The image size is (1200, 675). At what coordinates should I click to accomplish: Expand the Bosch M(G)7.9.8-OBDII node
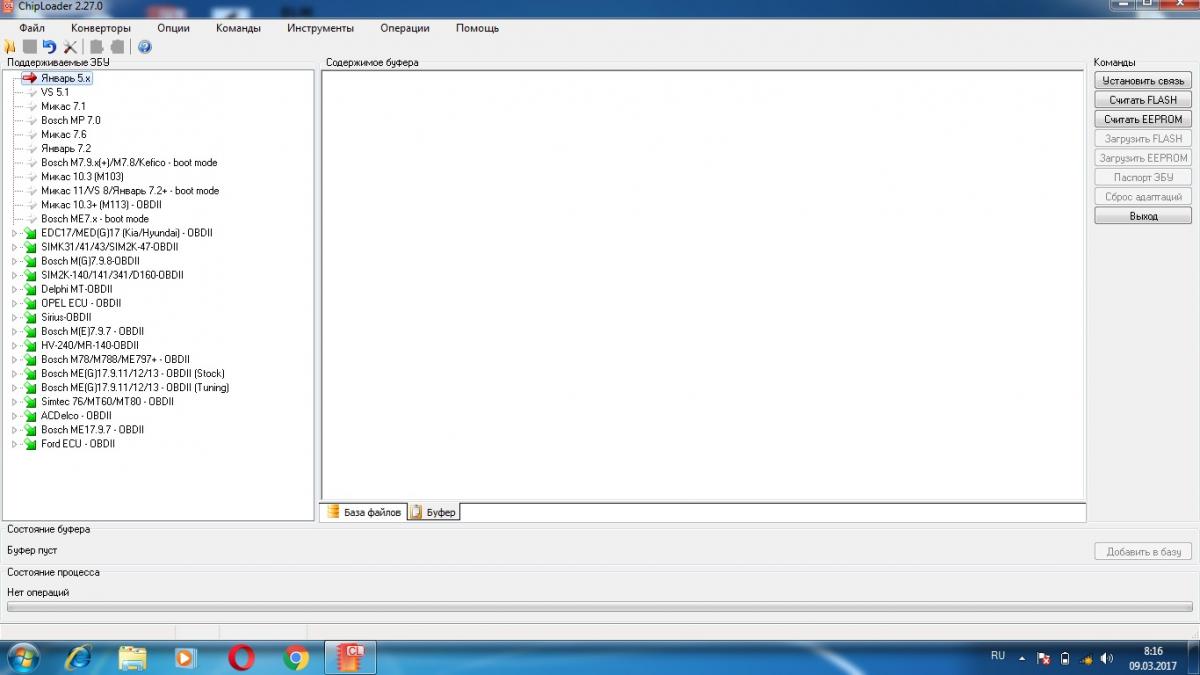[15, 261]
